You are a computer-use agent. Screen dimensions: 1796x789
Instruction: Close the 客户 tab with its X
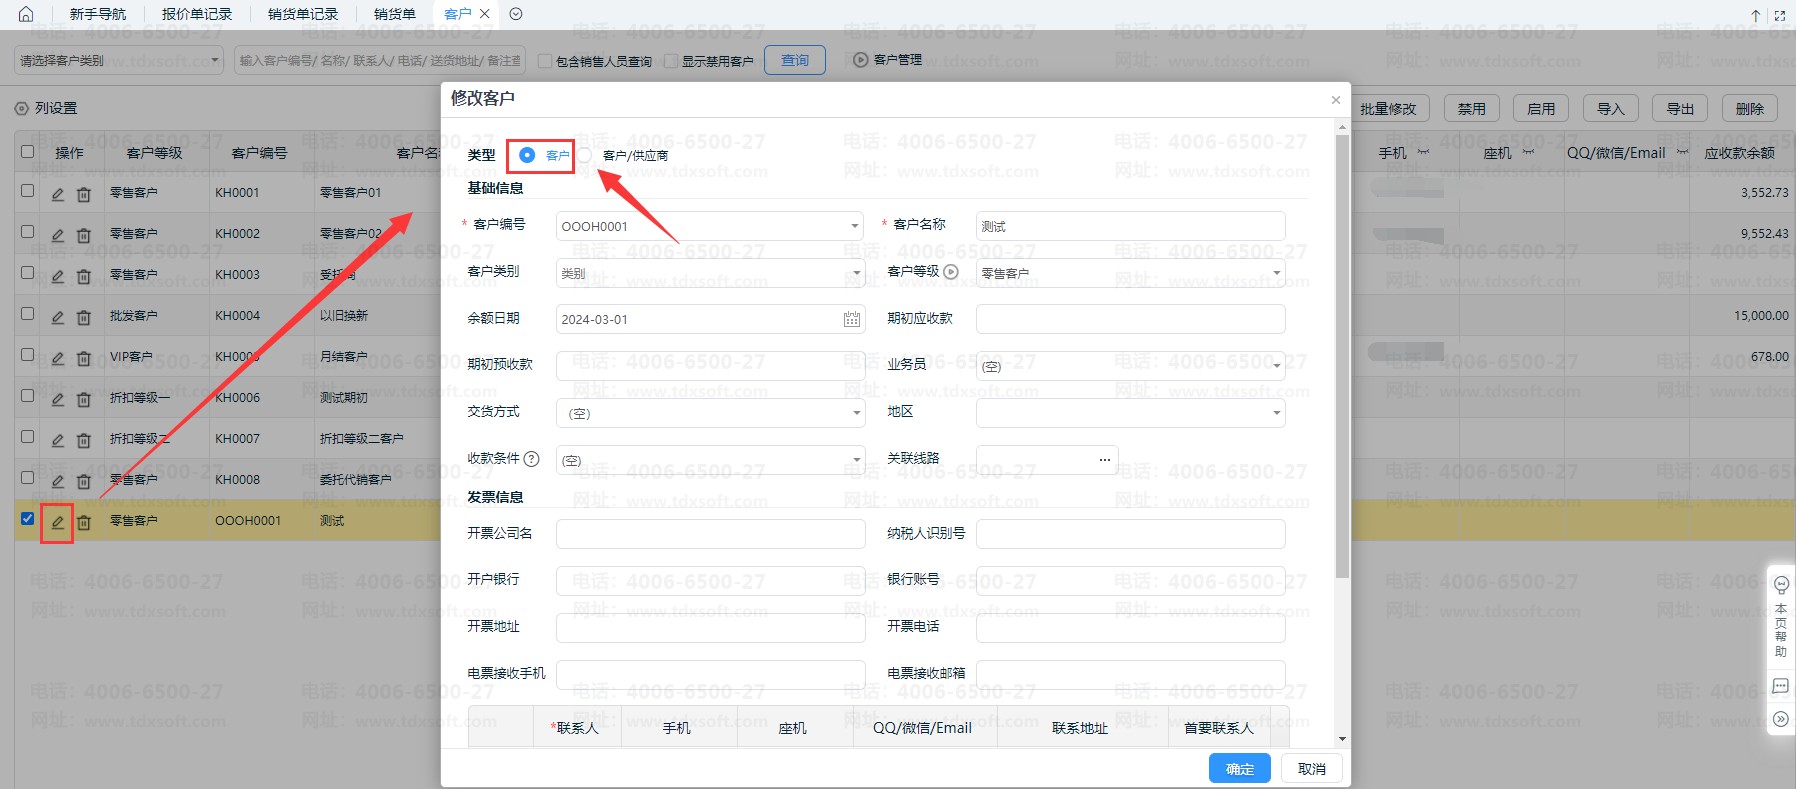(485, 14)
